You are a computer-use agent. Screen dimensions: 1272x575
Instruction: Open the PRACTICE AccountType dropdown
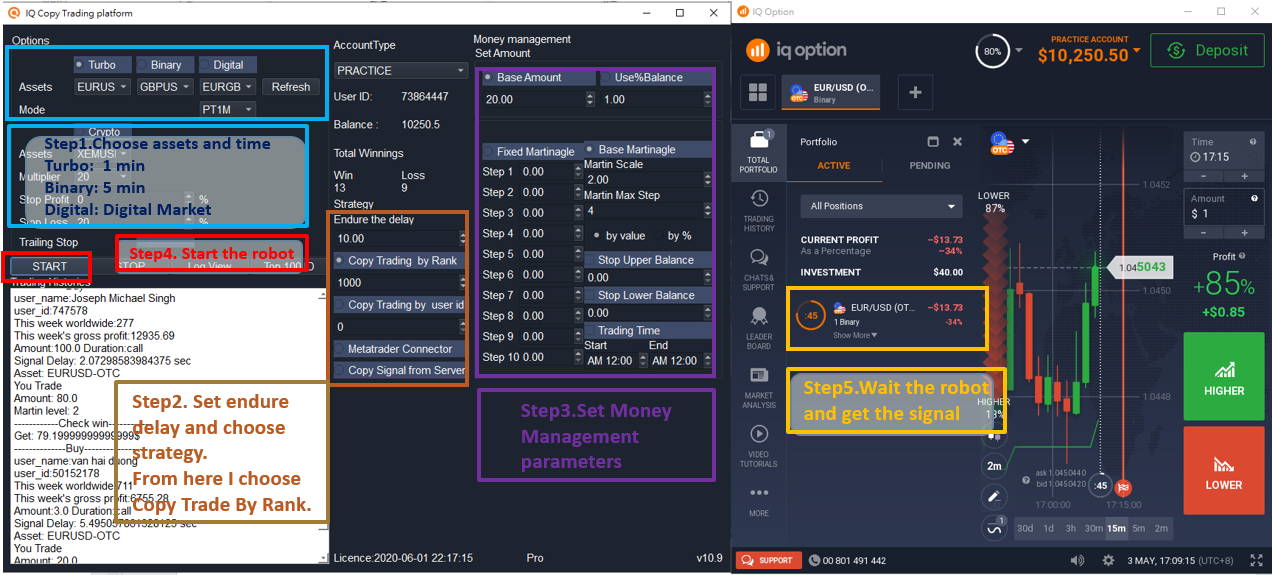[x=400, y=71]
